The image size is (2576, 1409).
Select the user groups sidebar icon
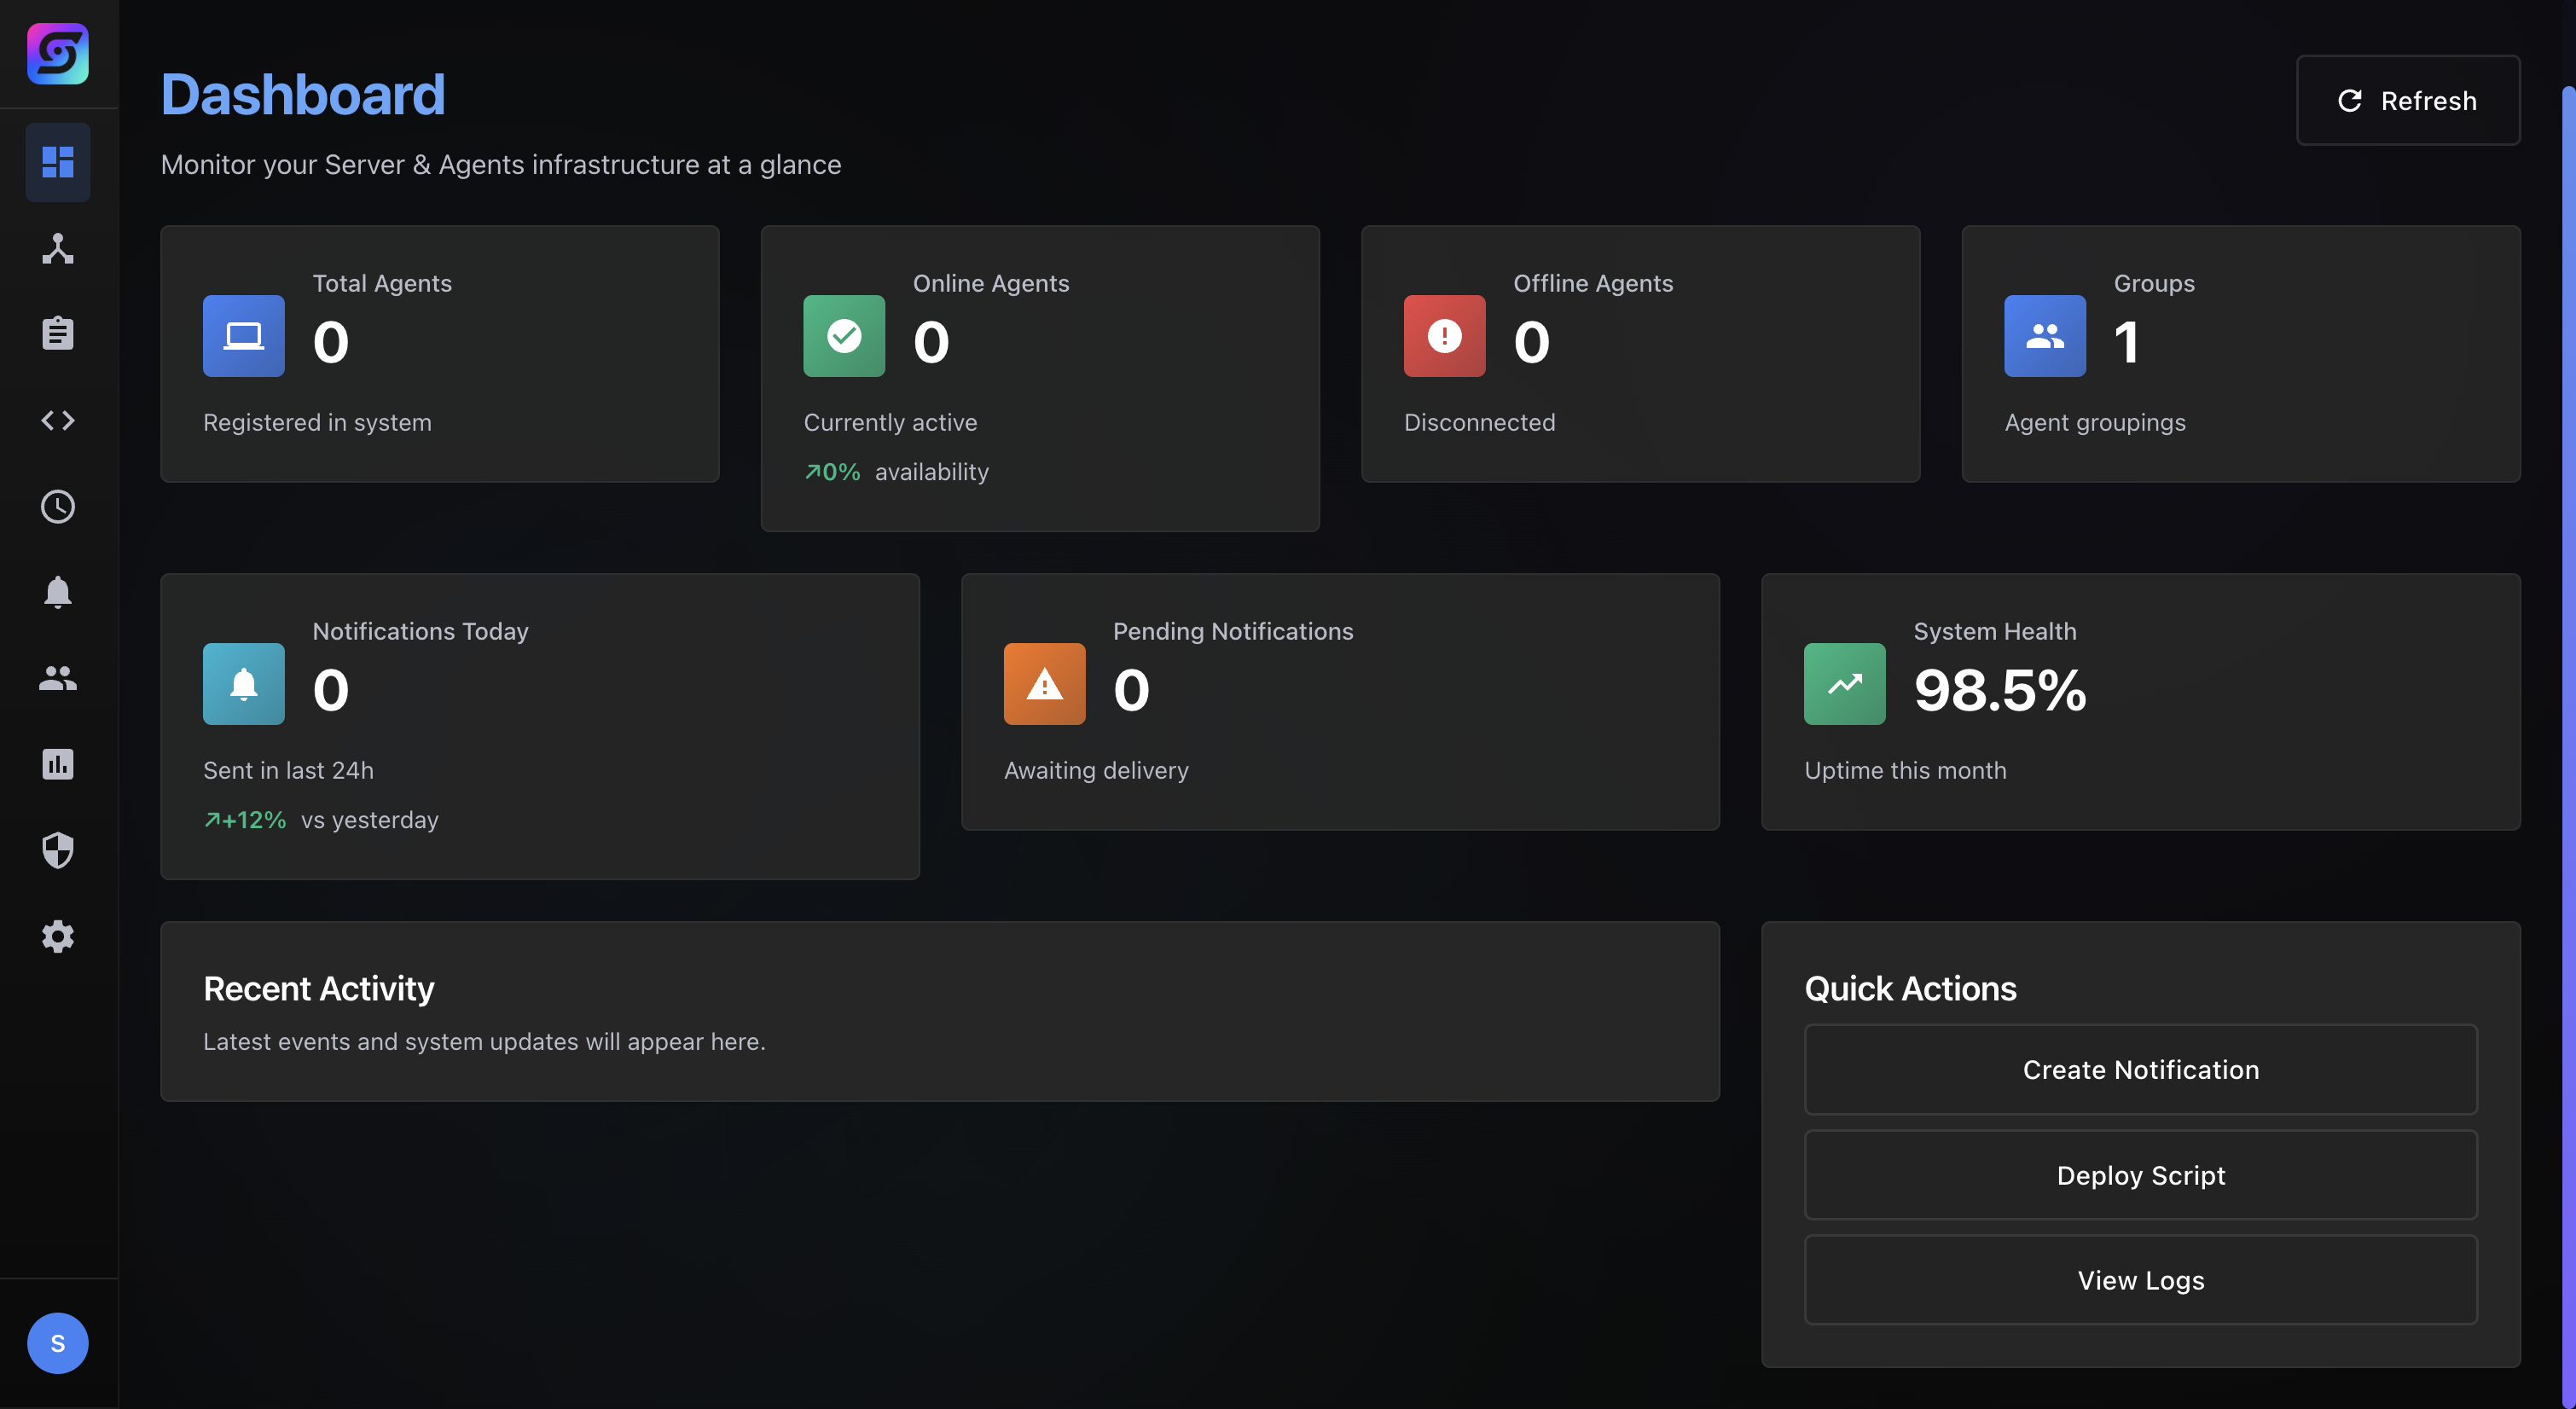pyautogui.click(x=57, y=679)
